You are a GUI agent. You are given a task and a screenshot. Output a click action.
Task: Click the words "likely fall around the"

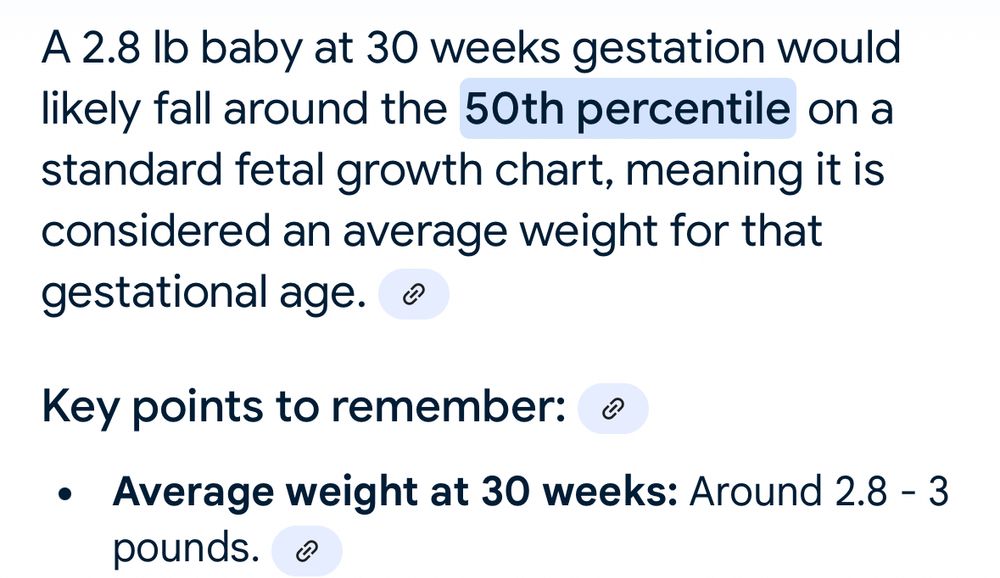pos(243,109)
